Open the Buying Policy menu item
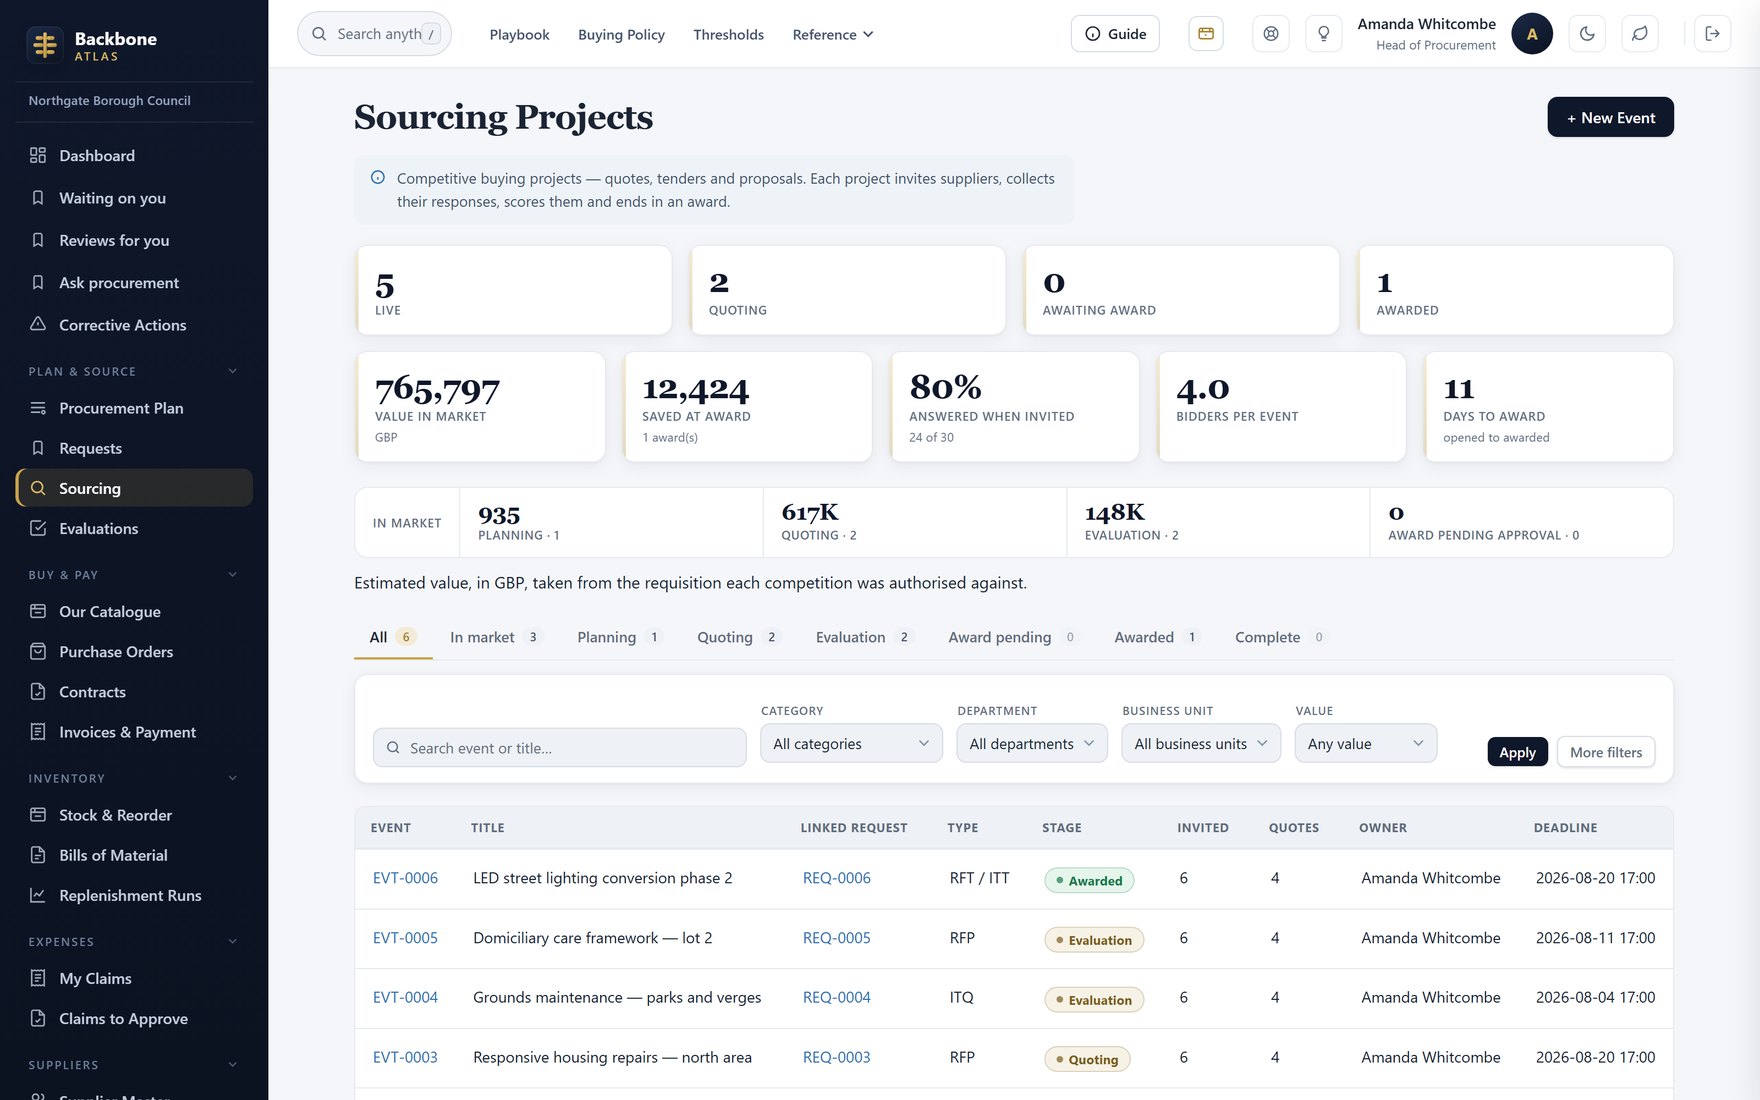 click(621, 34)
